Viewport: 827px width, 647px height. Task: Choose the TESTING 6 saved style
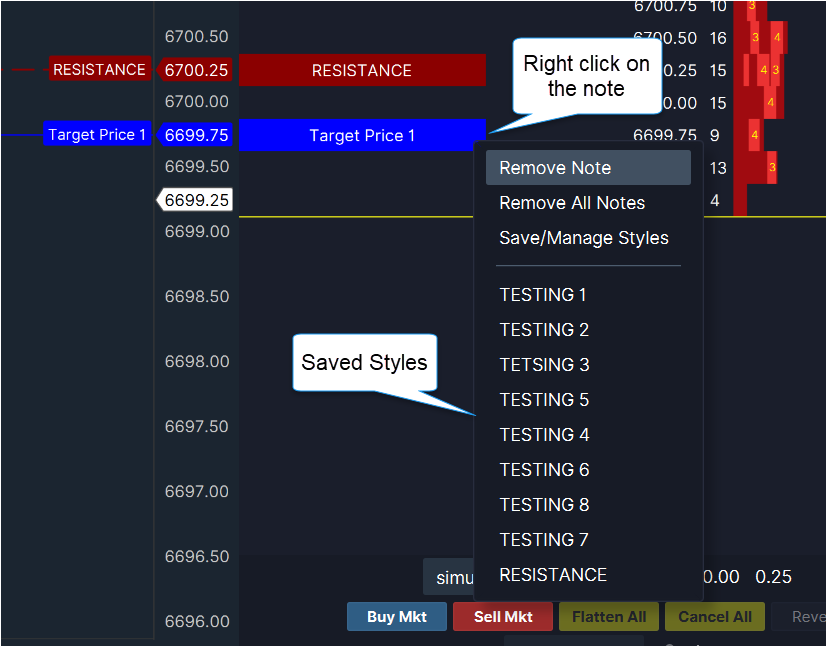544,470
